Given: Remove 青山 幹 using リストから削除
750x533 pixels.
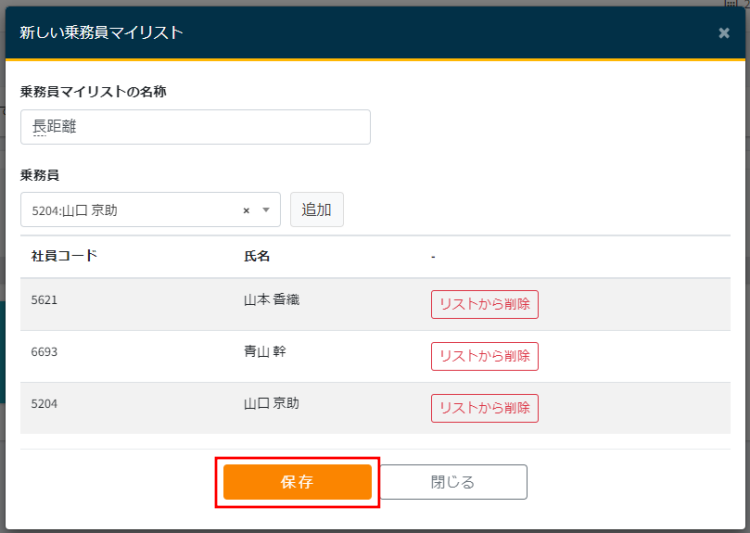Looking at the screenshot, I should [x=484, y=356].
